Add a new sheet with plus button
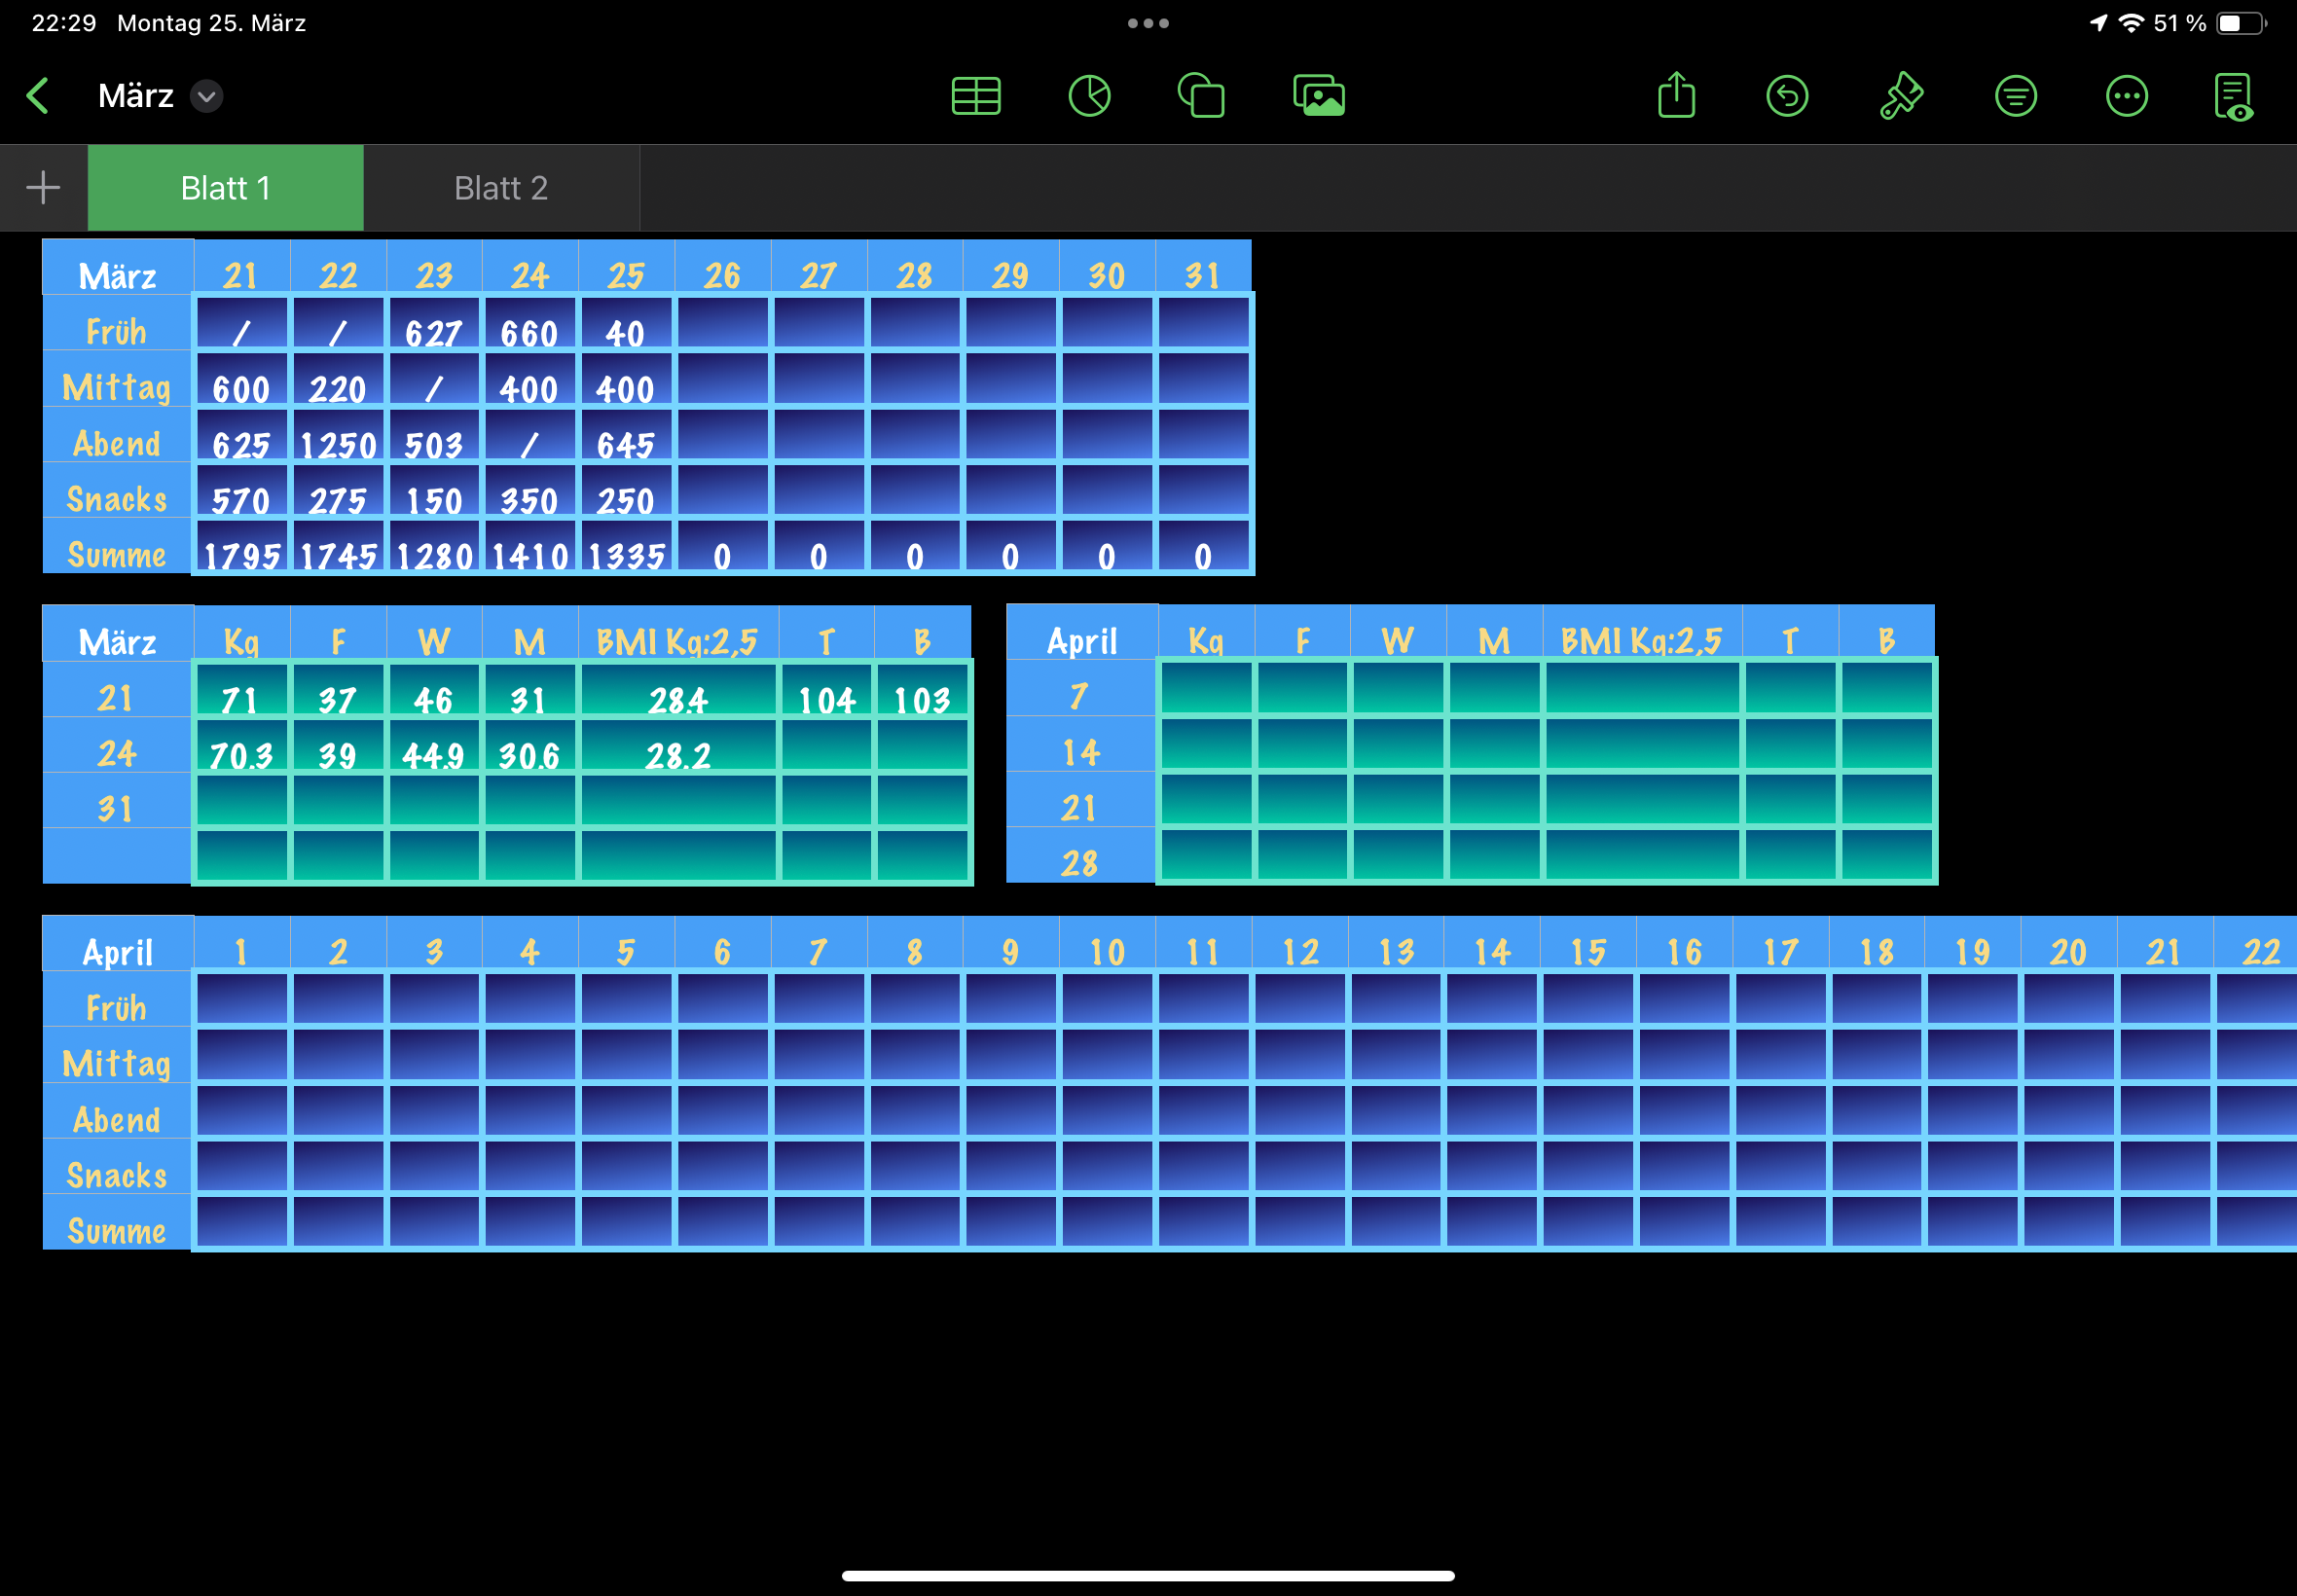The width and height of the screenshot is (2297, 1596). click(43, 188)
